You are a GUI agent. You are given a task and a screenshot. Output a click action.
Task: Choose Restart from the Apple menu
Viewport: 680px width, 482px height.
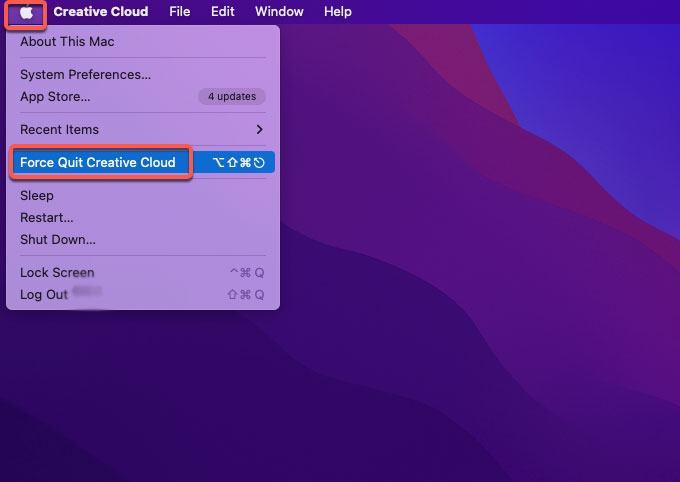47,218
